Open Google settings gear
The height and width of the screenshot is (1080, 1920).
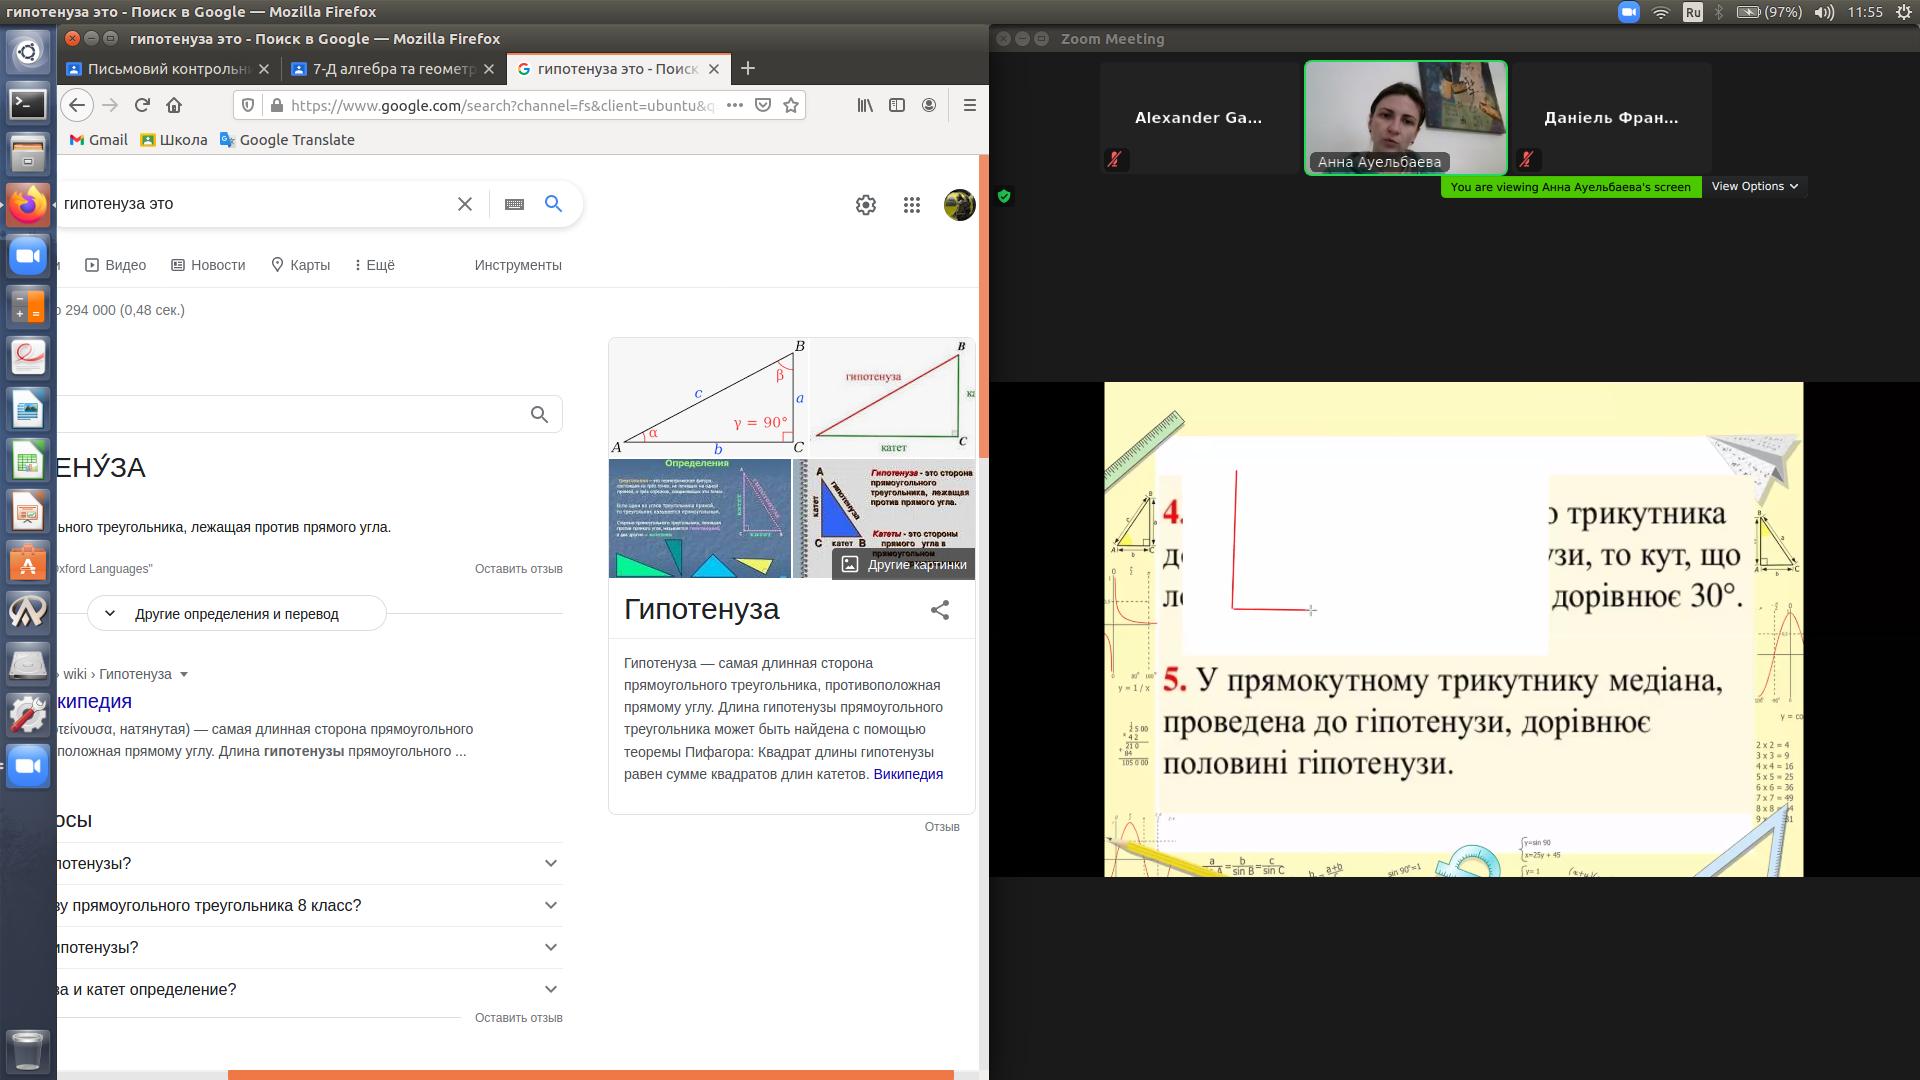866,205
